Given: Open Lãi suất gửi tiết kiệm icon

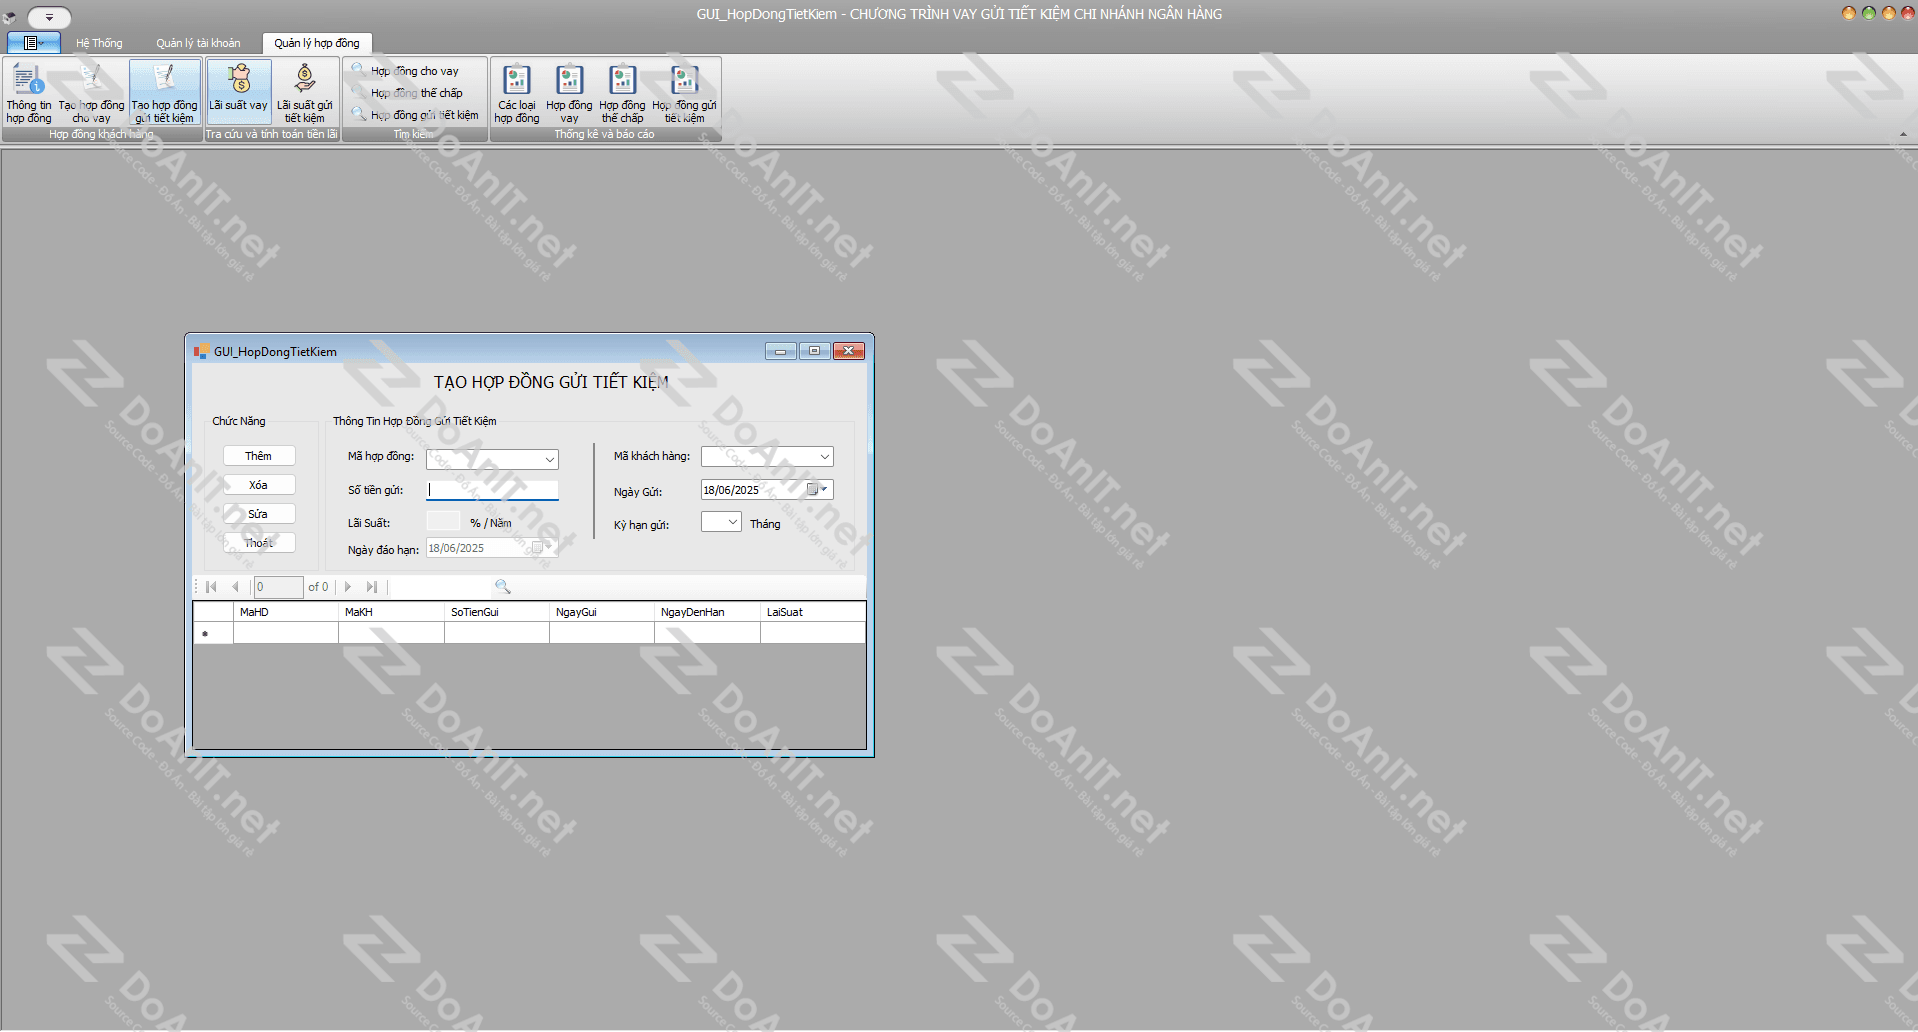Looking at the screenshot, I should click(x=305, y=93).
